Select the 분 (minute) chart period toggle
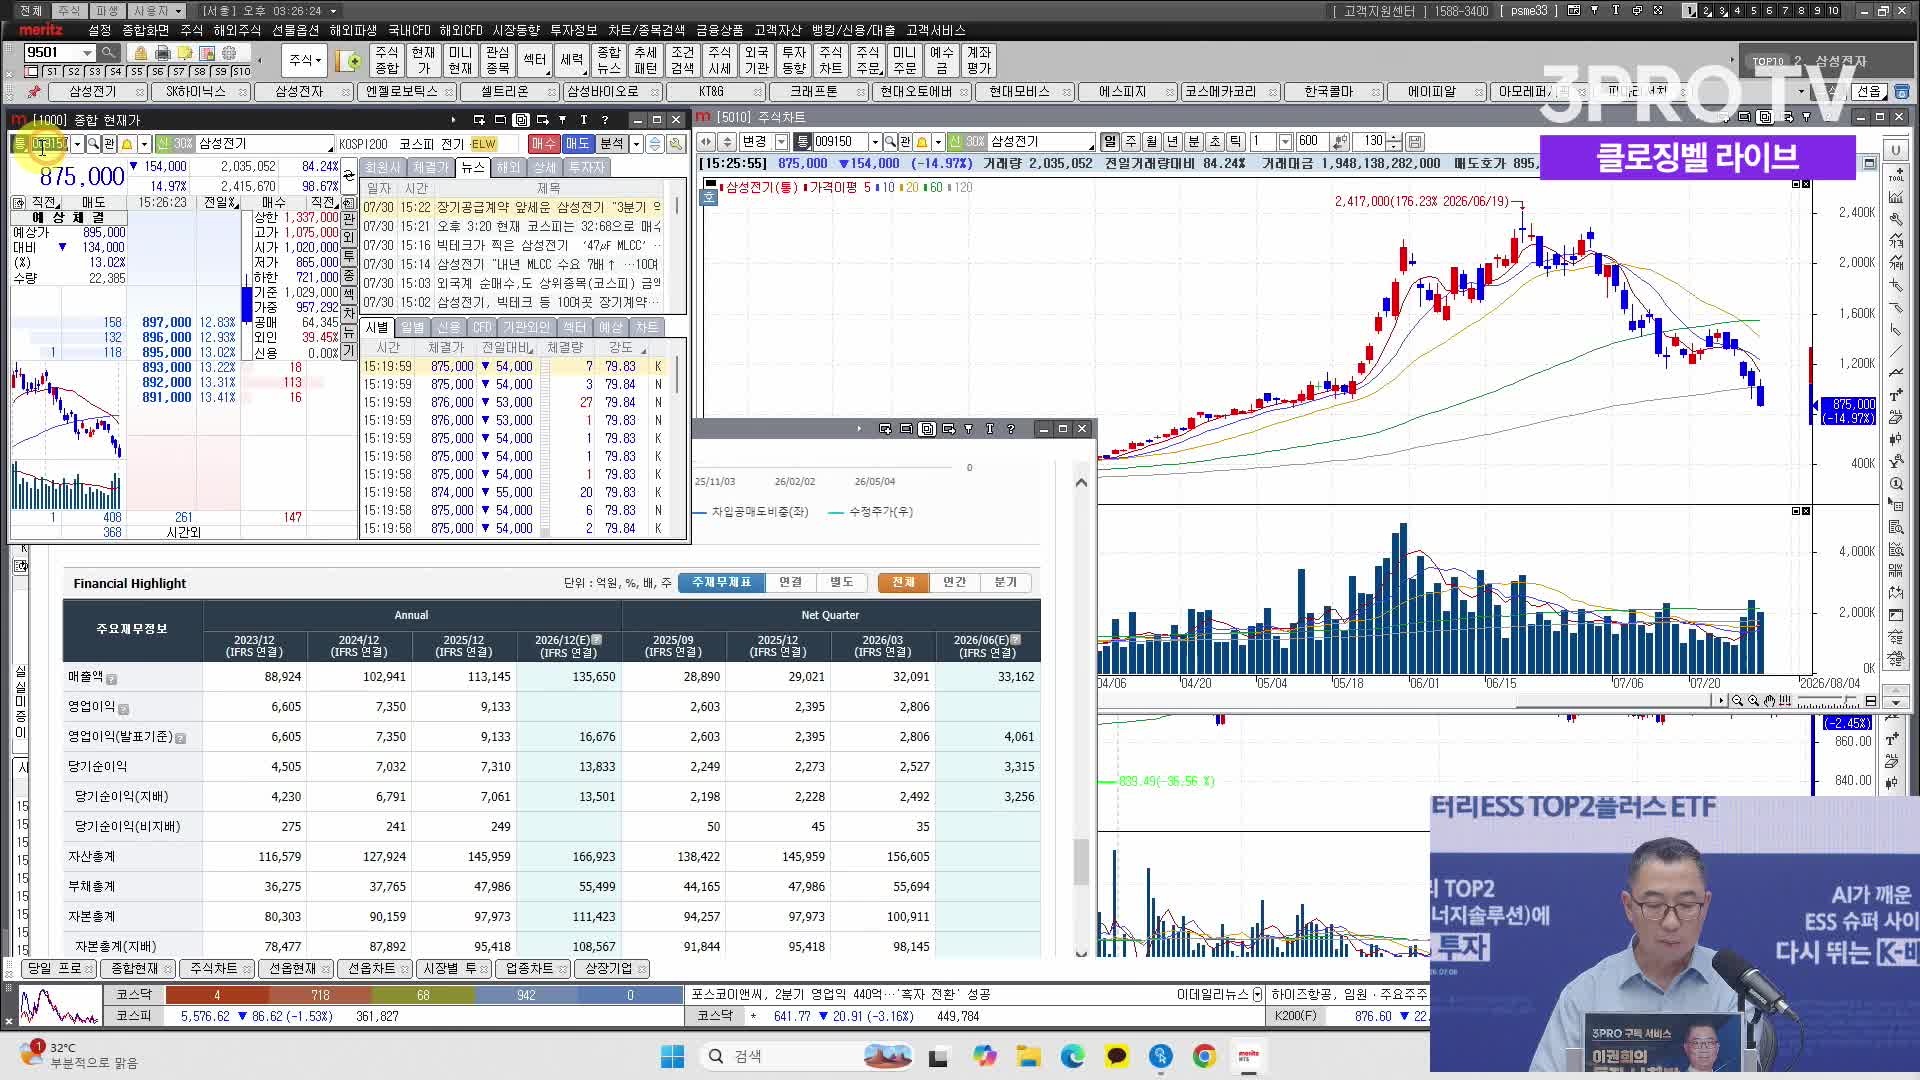This screenshot has width=1920, height=1080. pos(1193,142)
